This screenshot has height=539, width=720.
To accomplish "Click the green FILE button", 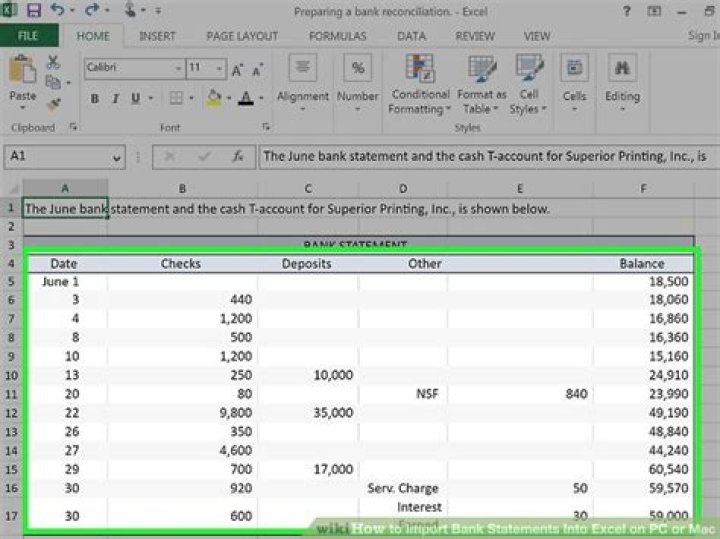I will (x=28, y=36).
